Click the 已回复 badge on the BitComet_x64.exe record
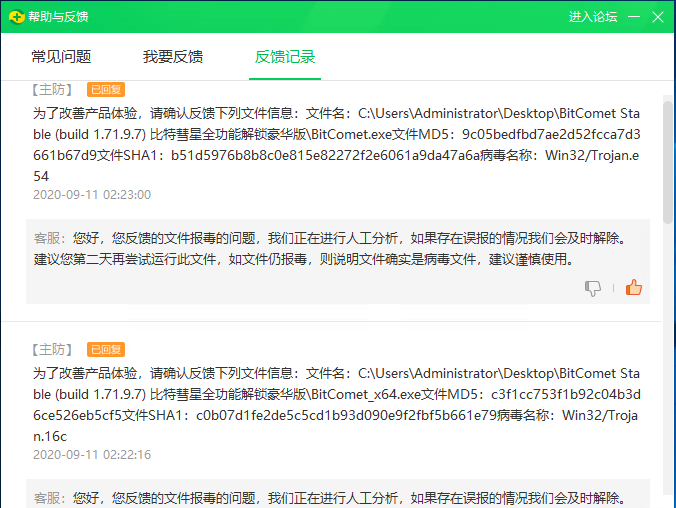This screenshot has width=676, height=508. (x=106, y=349)
